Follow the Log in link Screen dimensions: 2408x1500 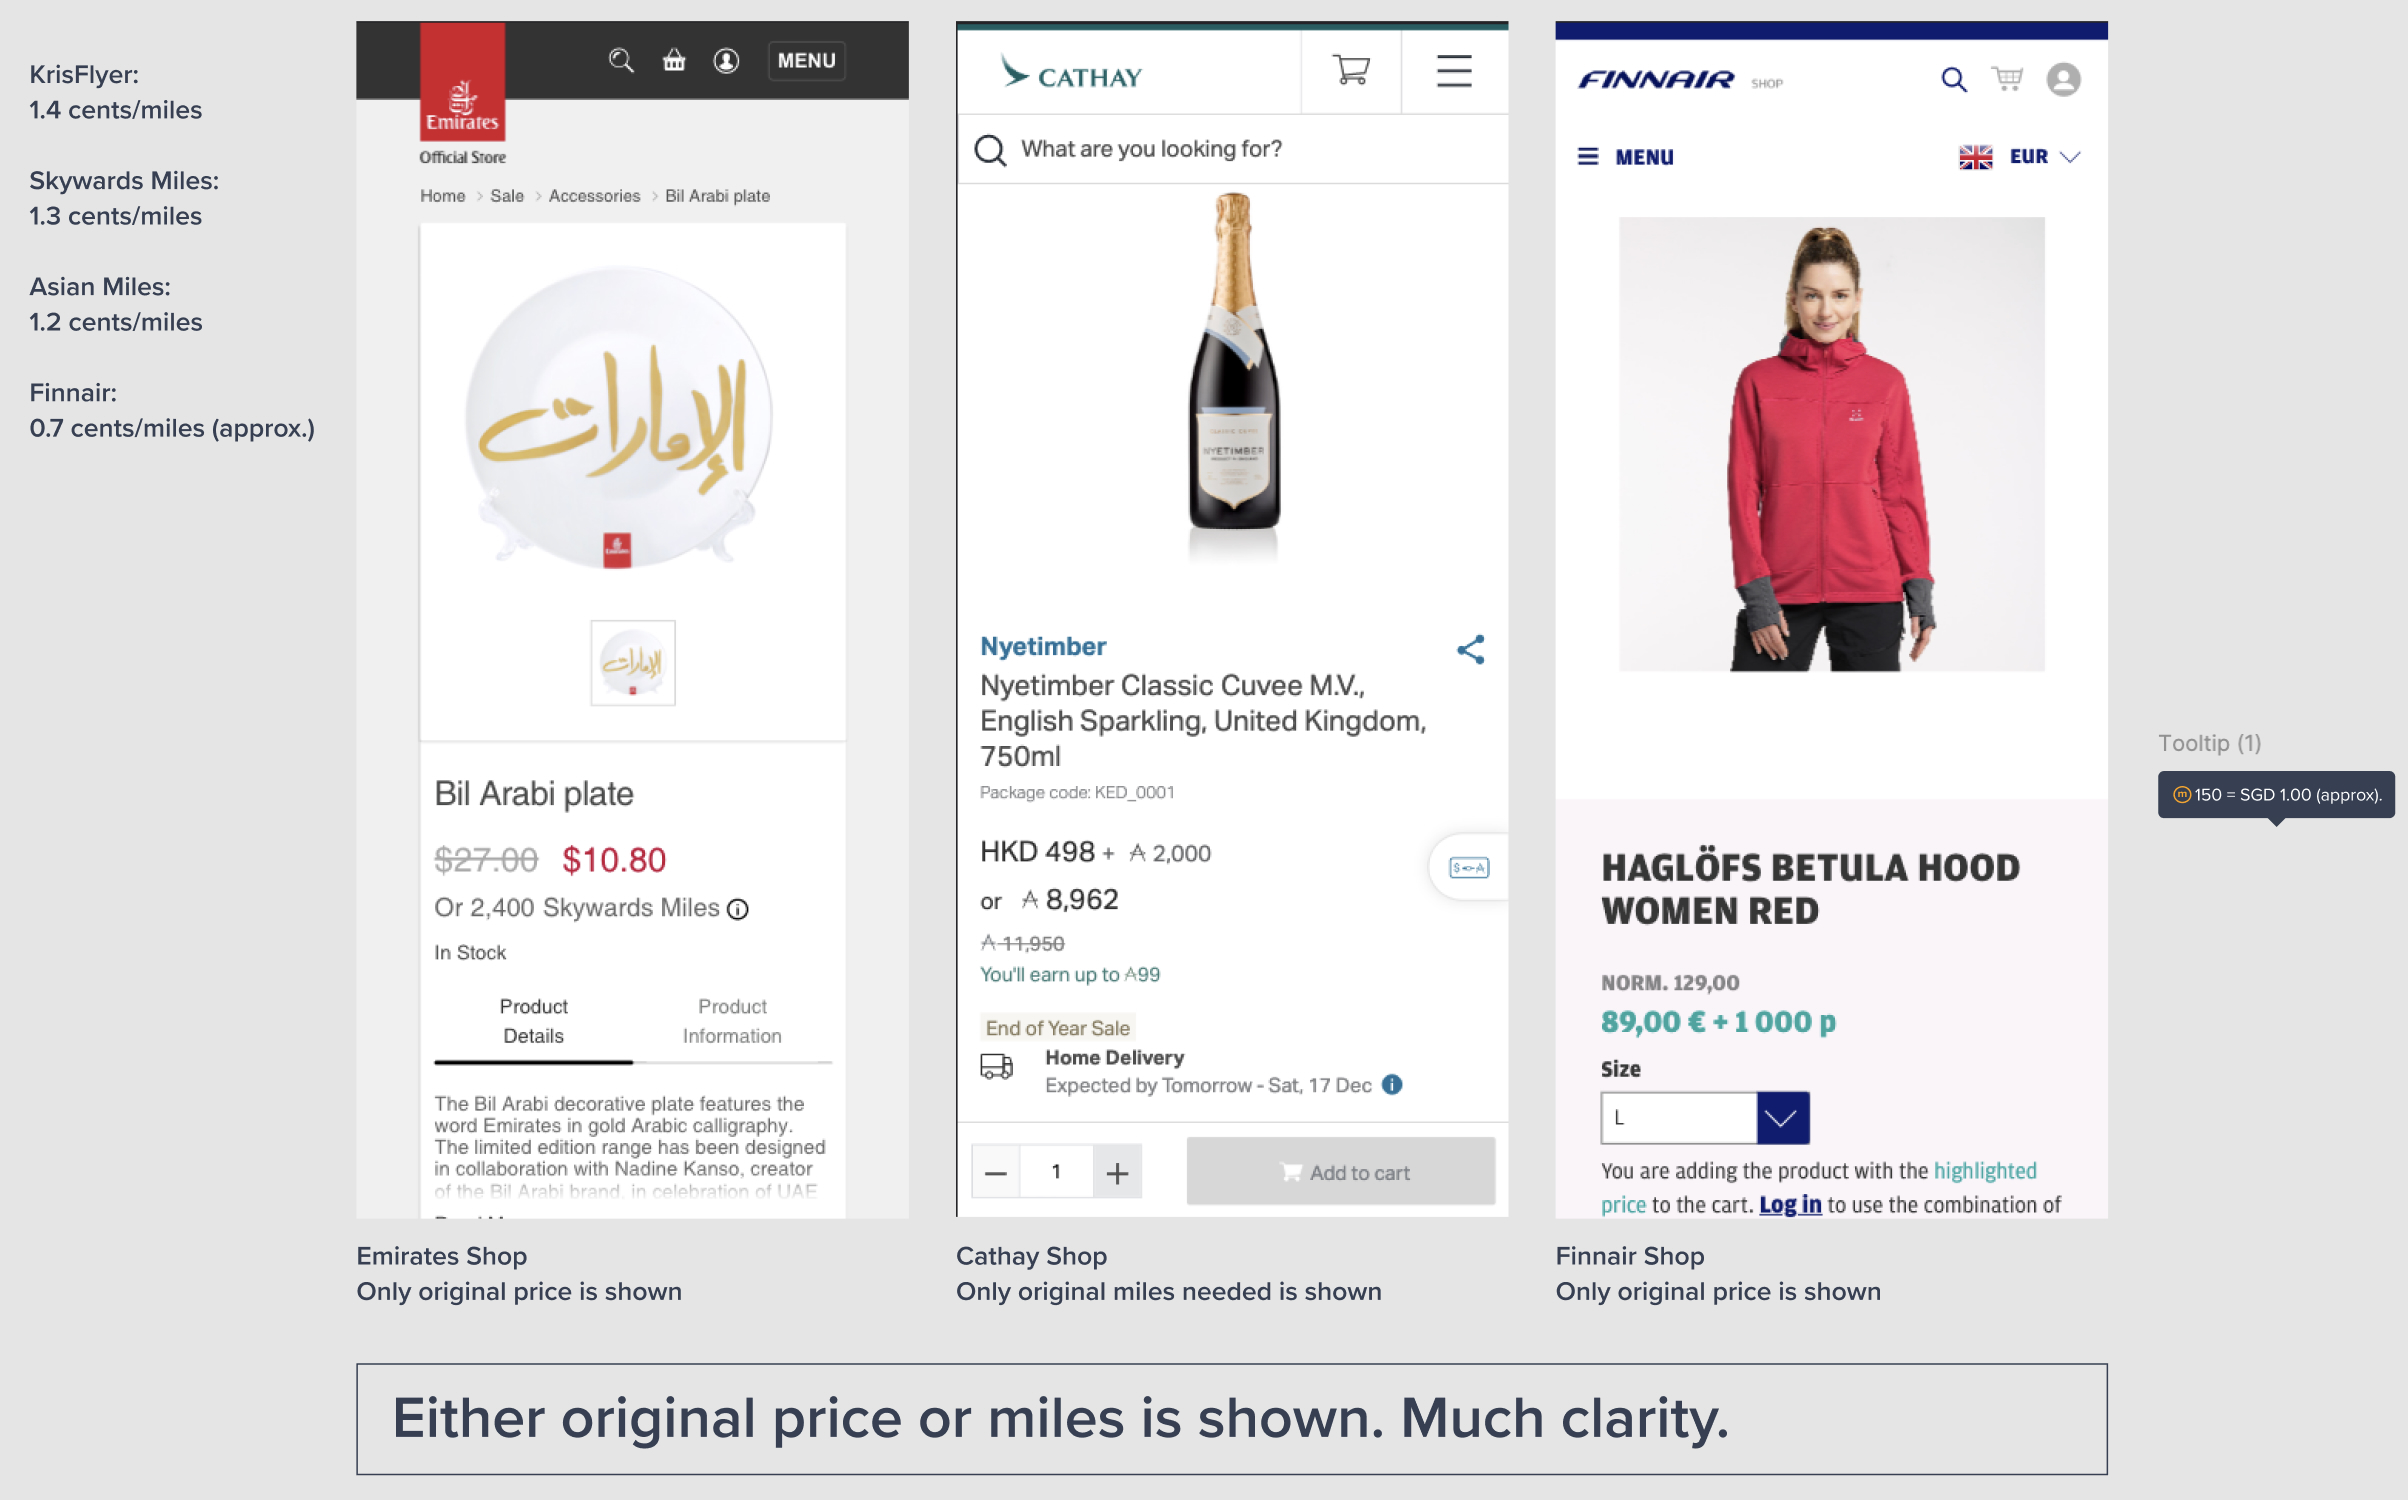[x=1789, y=1205]
